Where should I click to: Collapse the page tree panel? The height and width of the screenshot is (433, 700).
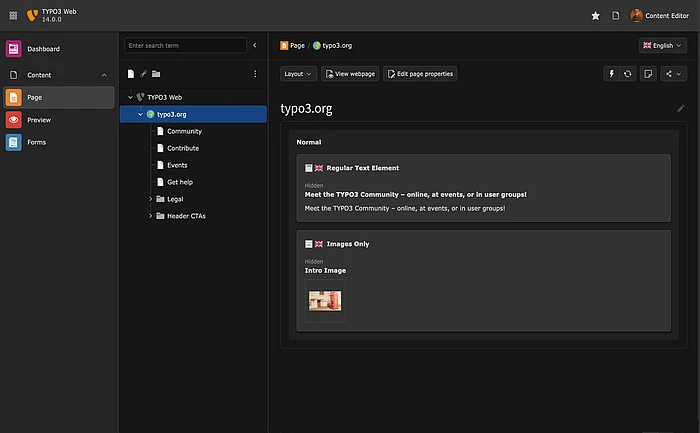[x=255, y=45]
